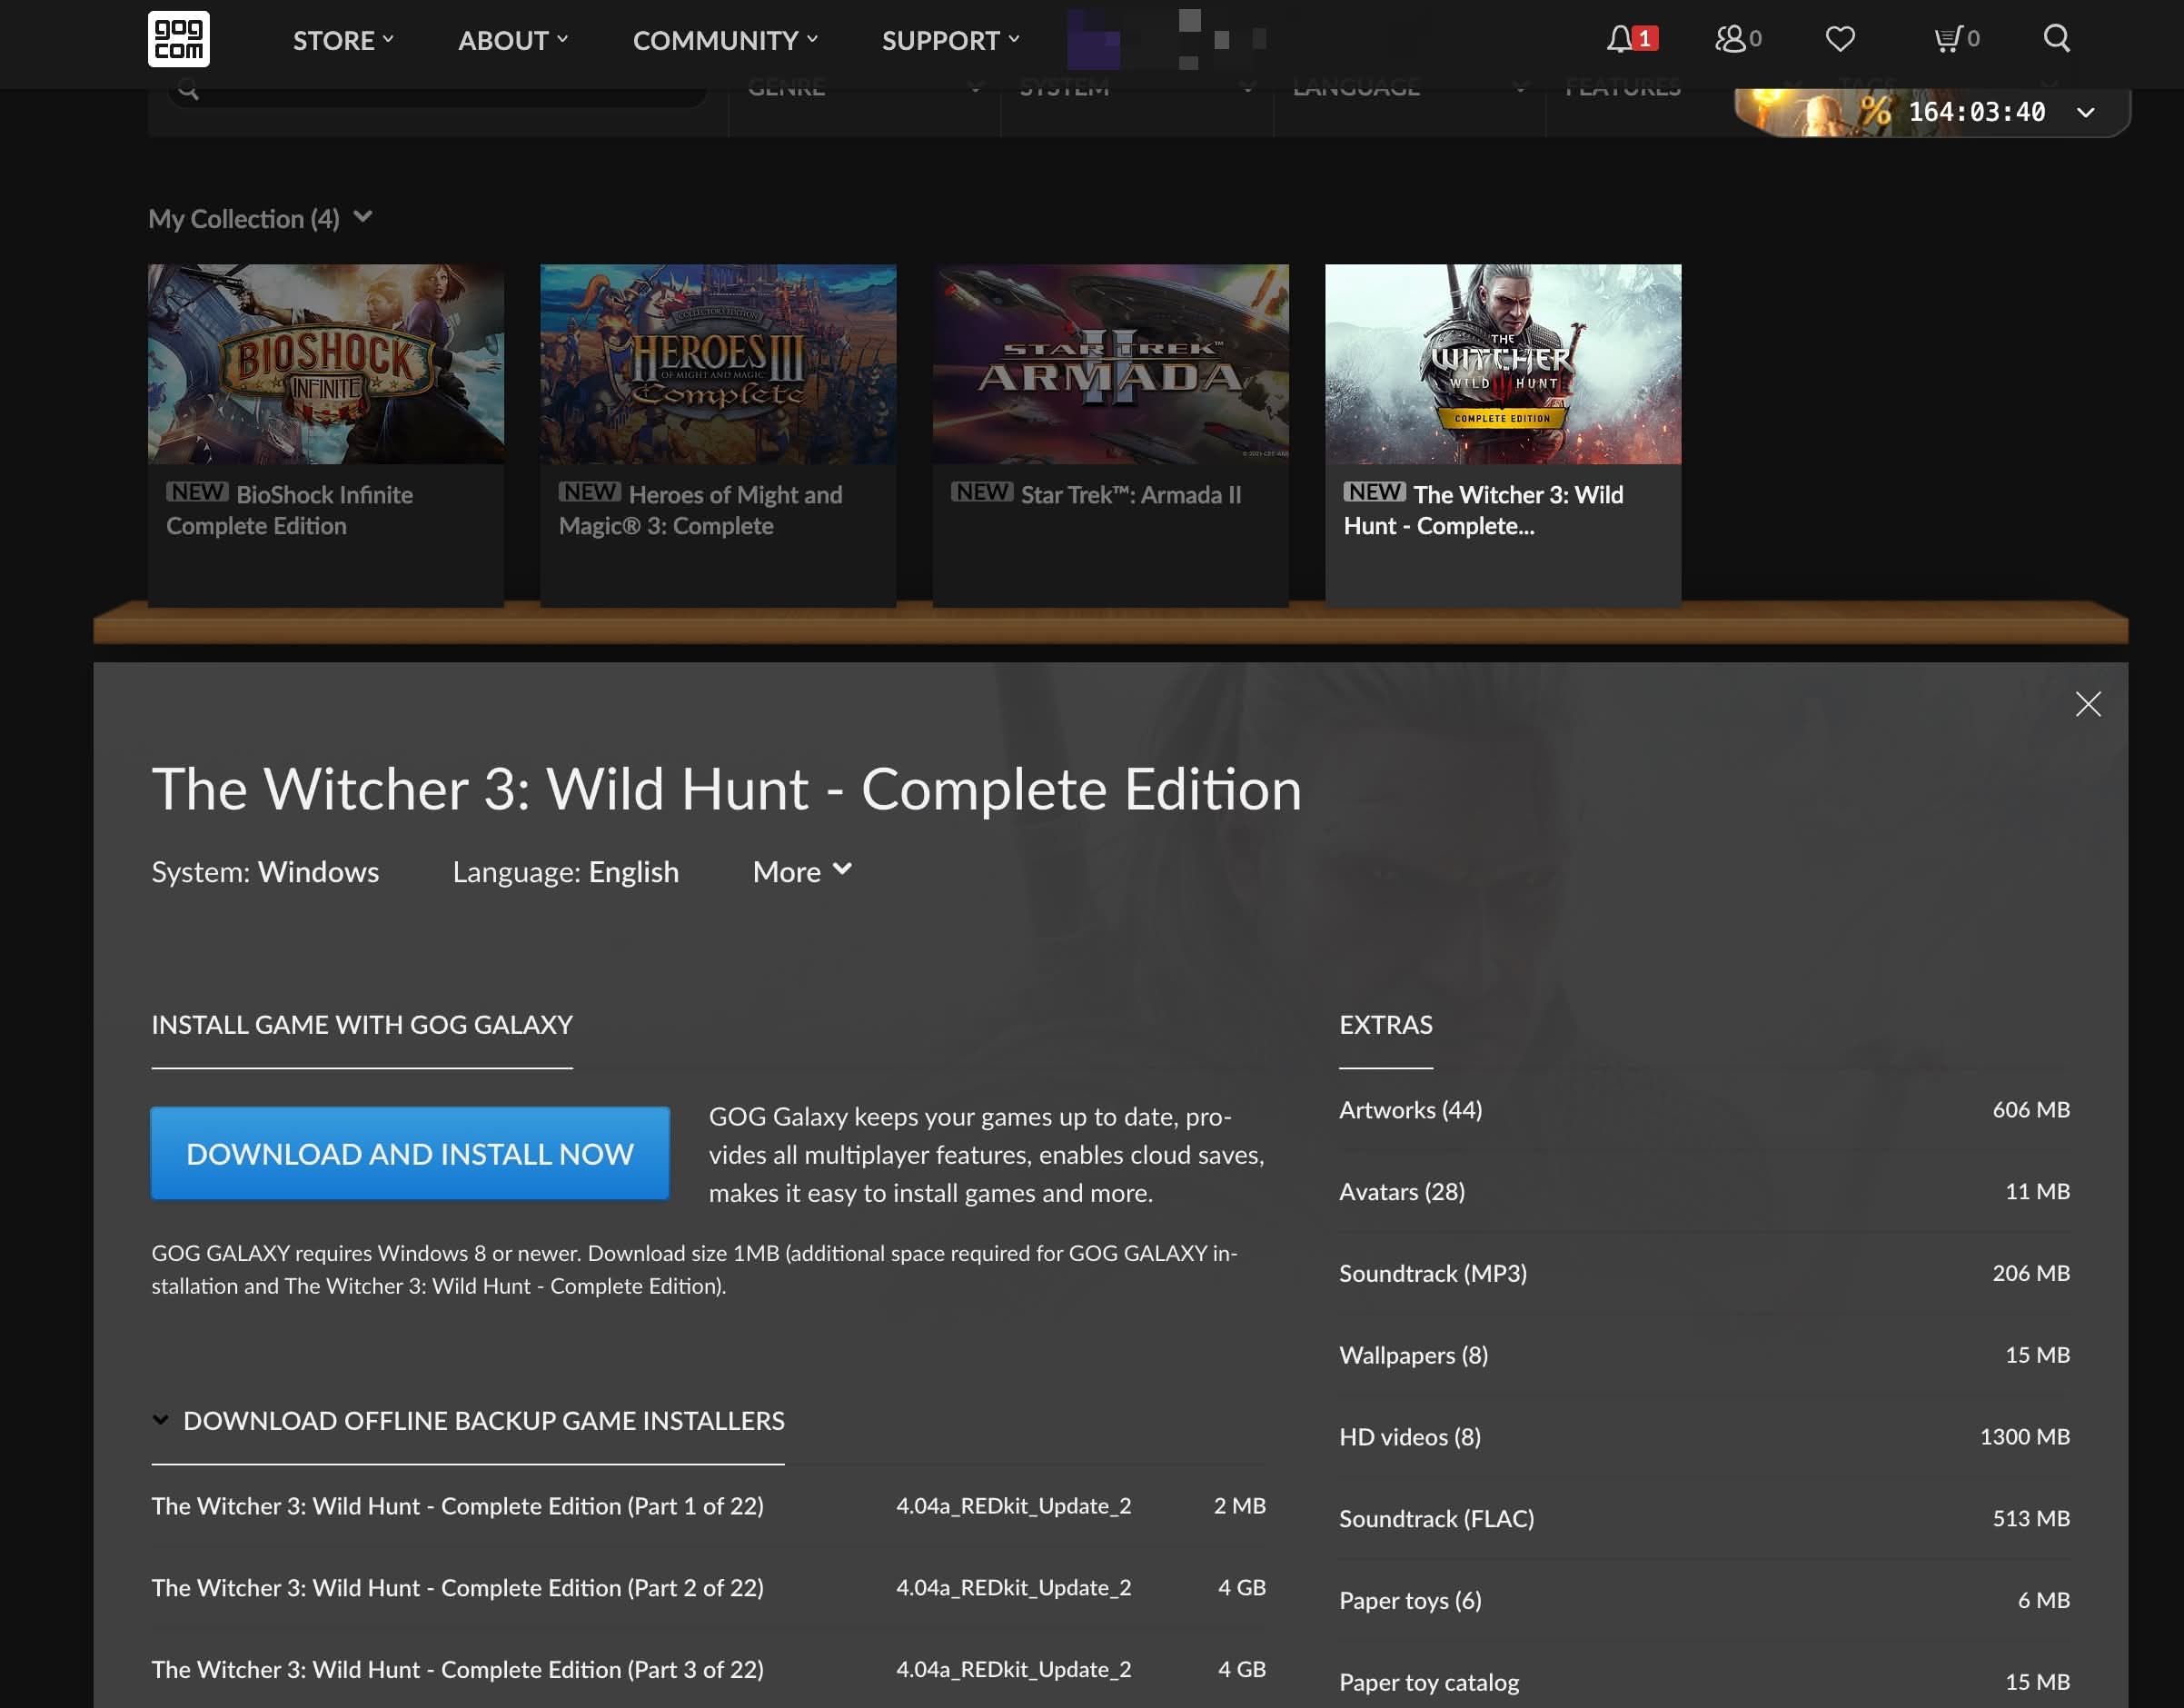The image size is (2184, 1708).
Task: Expand the sale timer chevron
Action: pos(2086,113)
